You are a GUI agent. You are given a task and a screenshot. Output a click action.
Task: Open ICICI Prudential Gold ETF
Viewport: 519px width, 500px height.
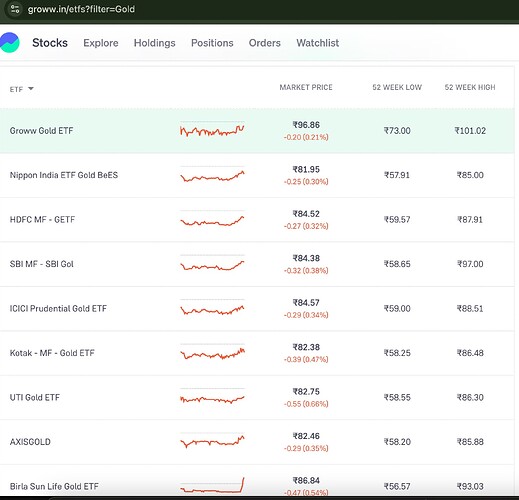coord(58,308)
